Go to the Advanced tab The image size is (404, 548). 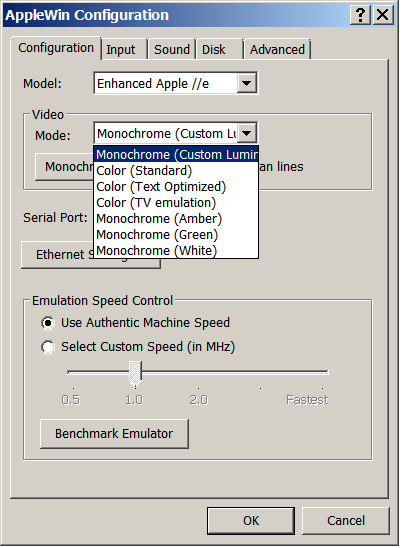tap(277, 50)
